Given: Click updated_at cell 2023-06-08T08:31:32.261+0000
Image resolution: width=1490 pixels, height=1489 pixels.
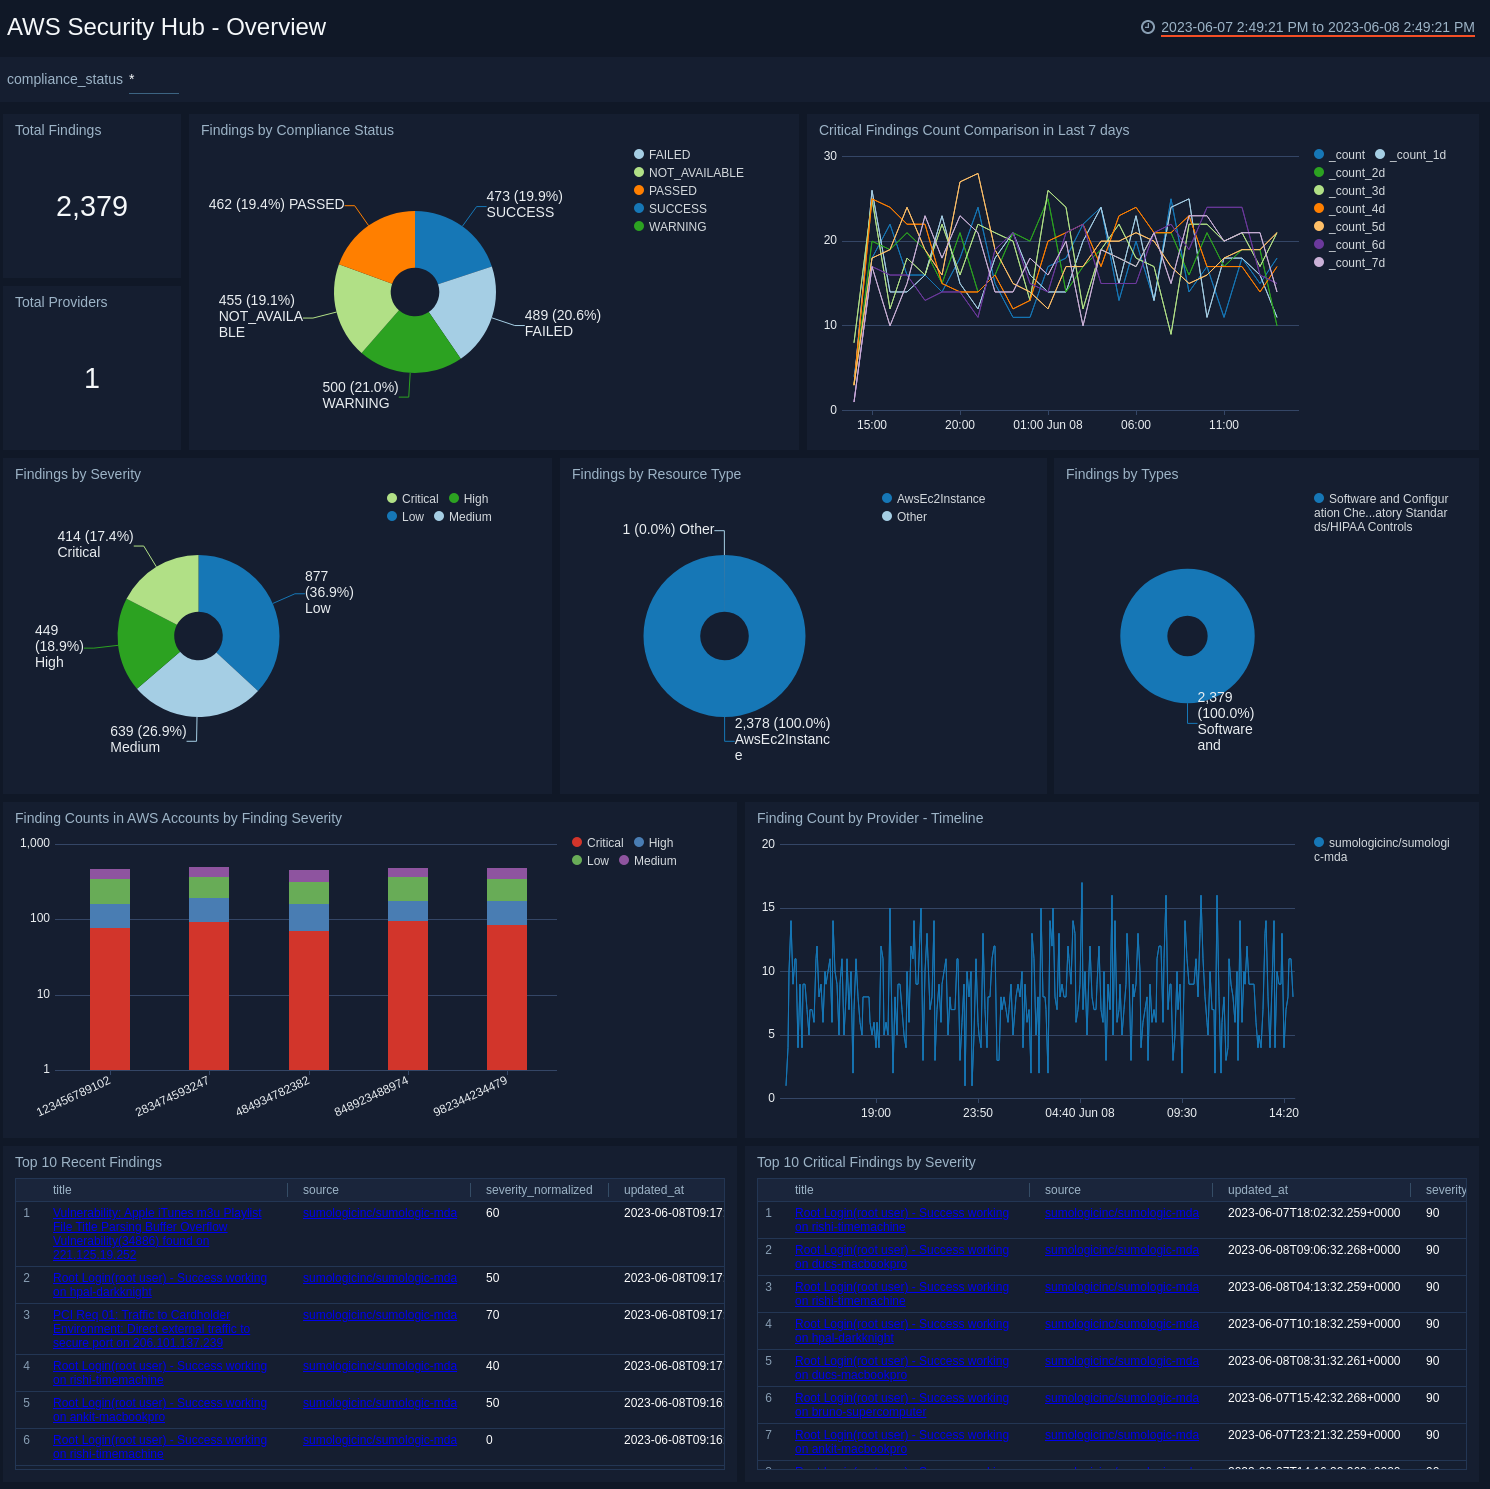Looking at the screenshot, I should [1314, 1361].
